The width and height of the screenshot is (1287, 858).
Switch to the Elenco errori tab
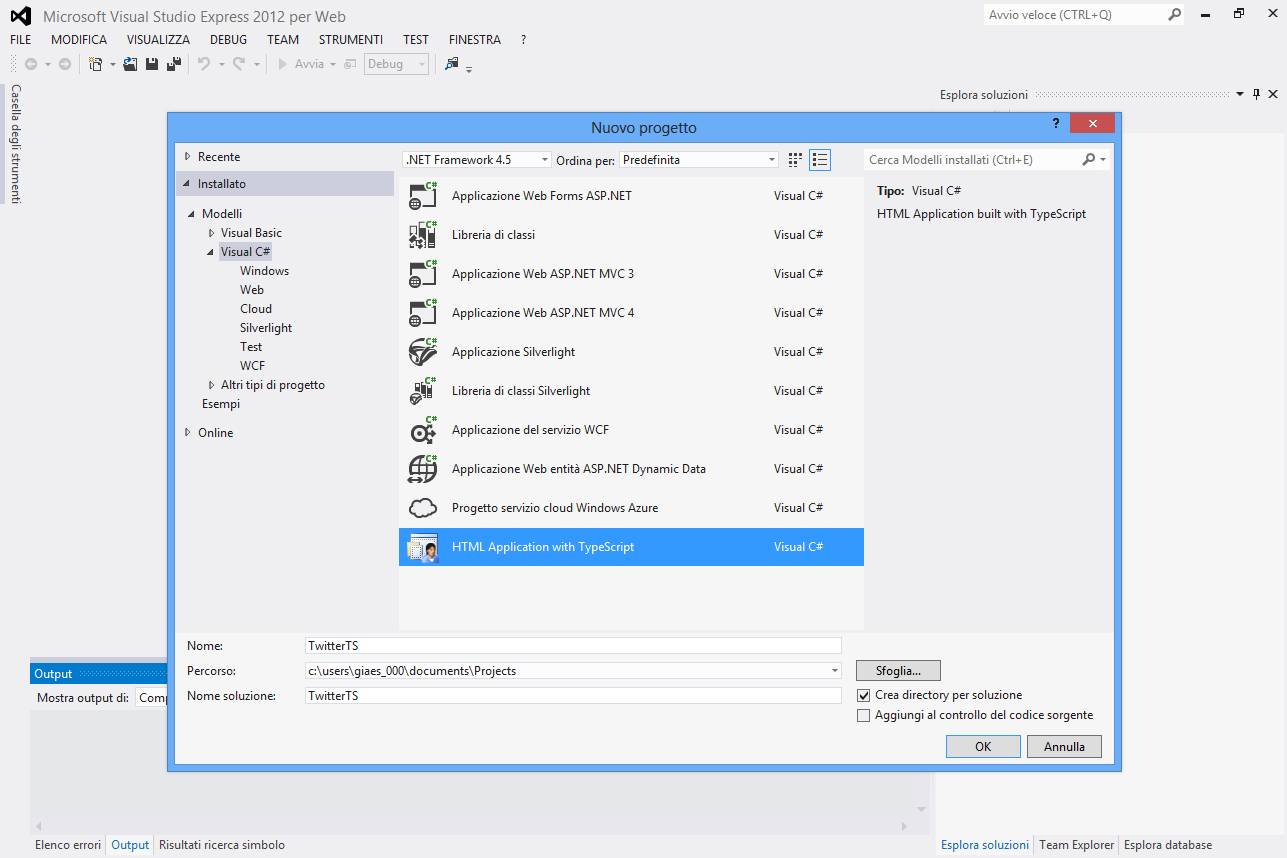point(68,845)
